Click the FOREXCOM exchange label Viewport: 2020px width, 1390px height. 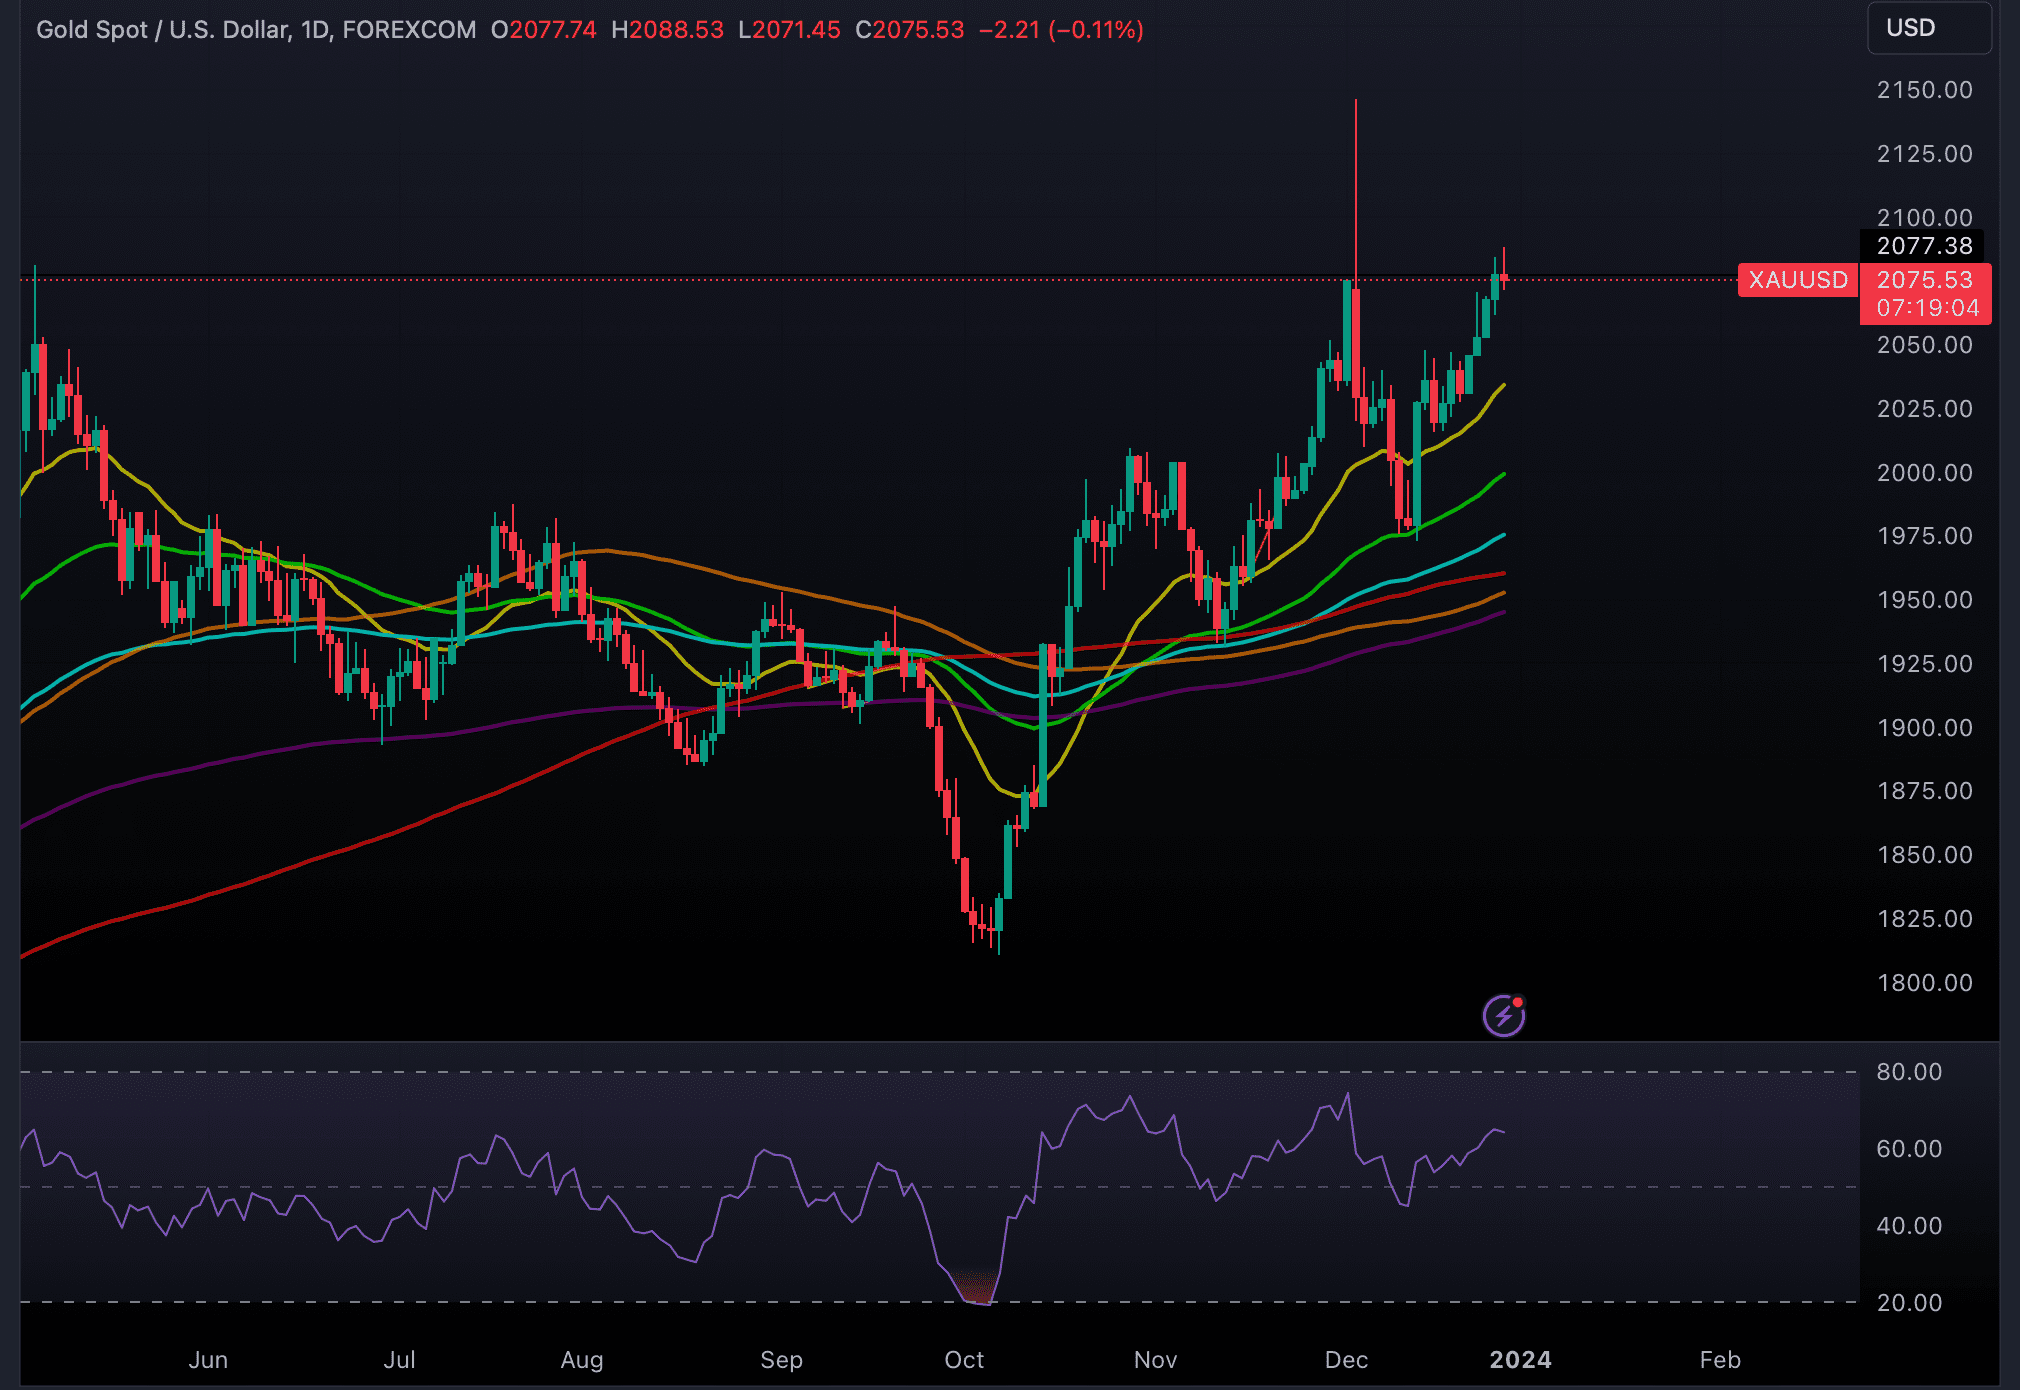(x=408, y=30)
